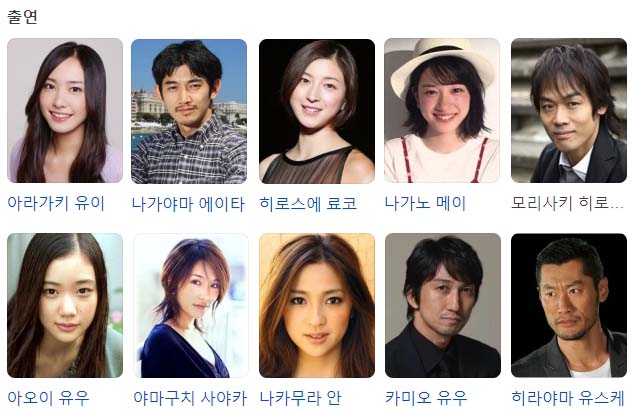Click the 나가야마 에이타 name link
The width and height of the screenshot is (632, 410).
tap(188, 204)
